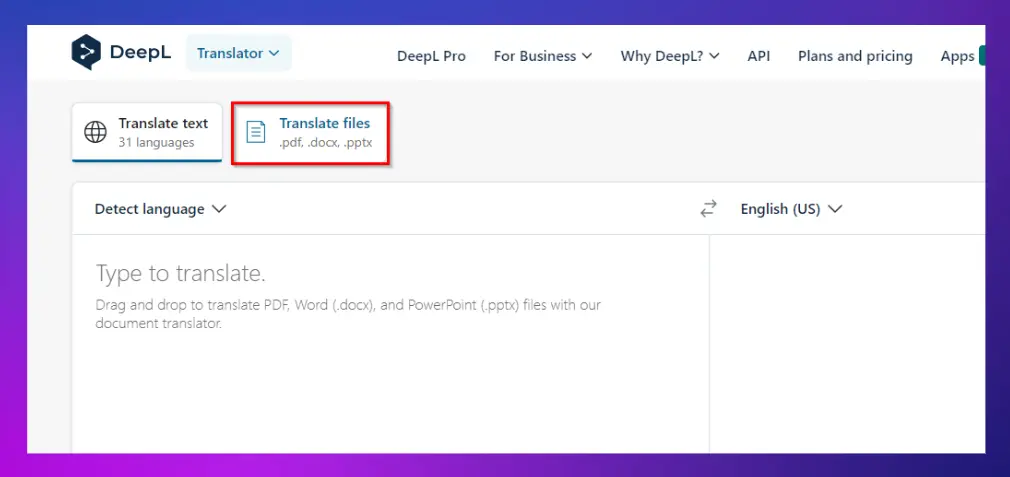
Task: Open Plans and pricing page
Action: click(x=855, y=56)
